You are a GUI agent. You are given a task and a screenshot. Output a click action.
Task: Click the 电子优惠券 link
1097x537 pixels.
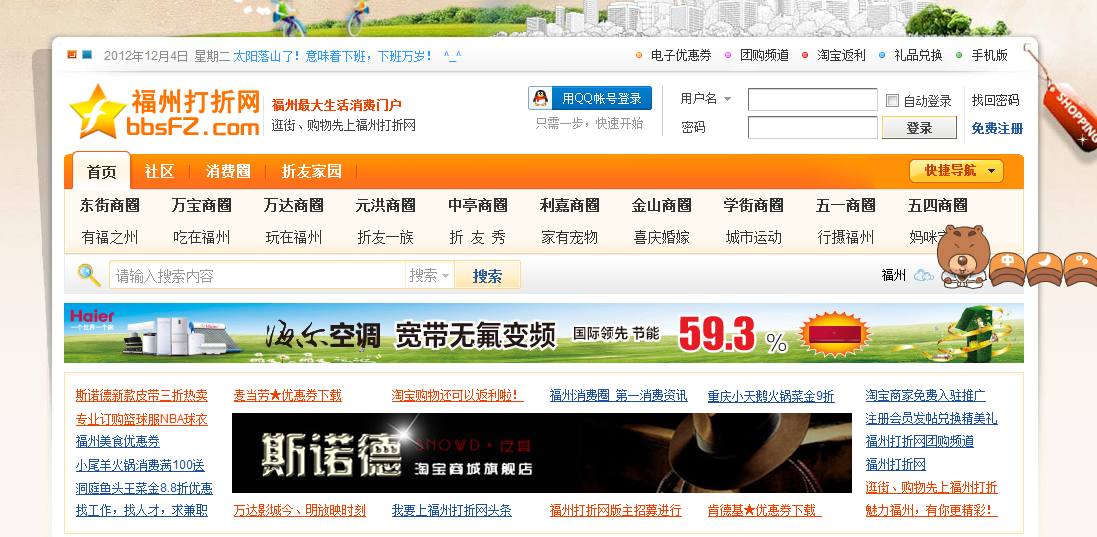pos(681,55)
